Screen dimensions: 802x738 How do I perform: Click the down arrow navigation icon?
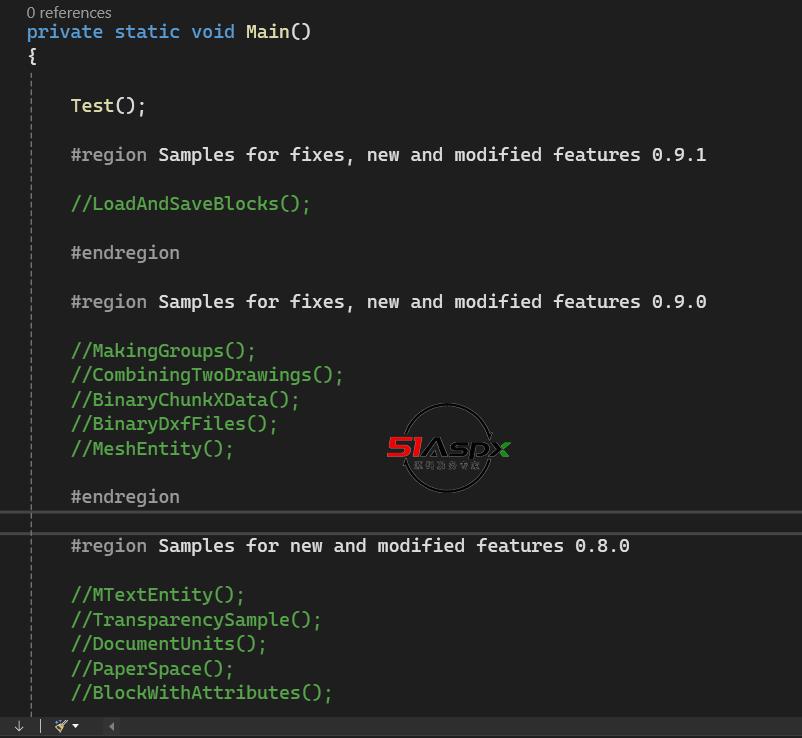[19, 726]
